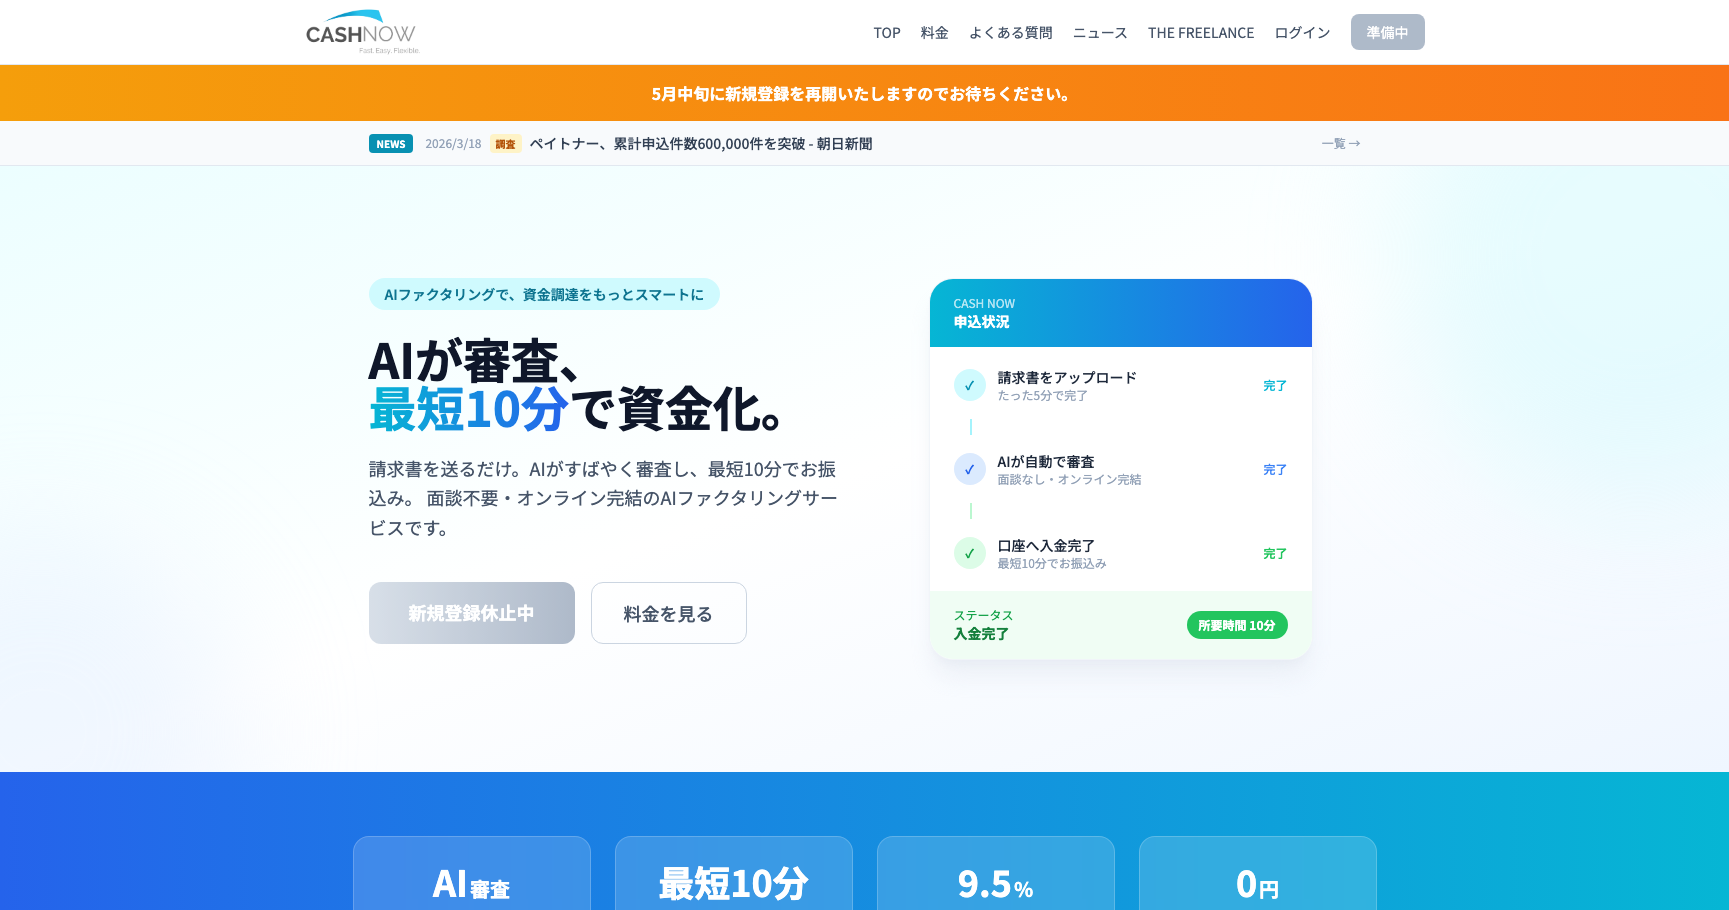Click AIが自動で審査 step title

coord(1046,462)
